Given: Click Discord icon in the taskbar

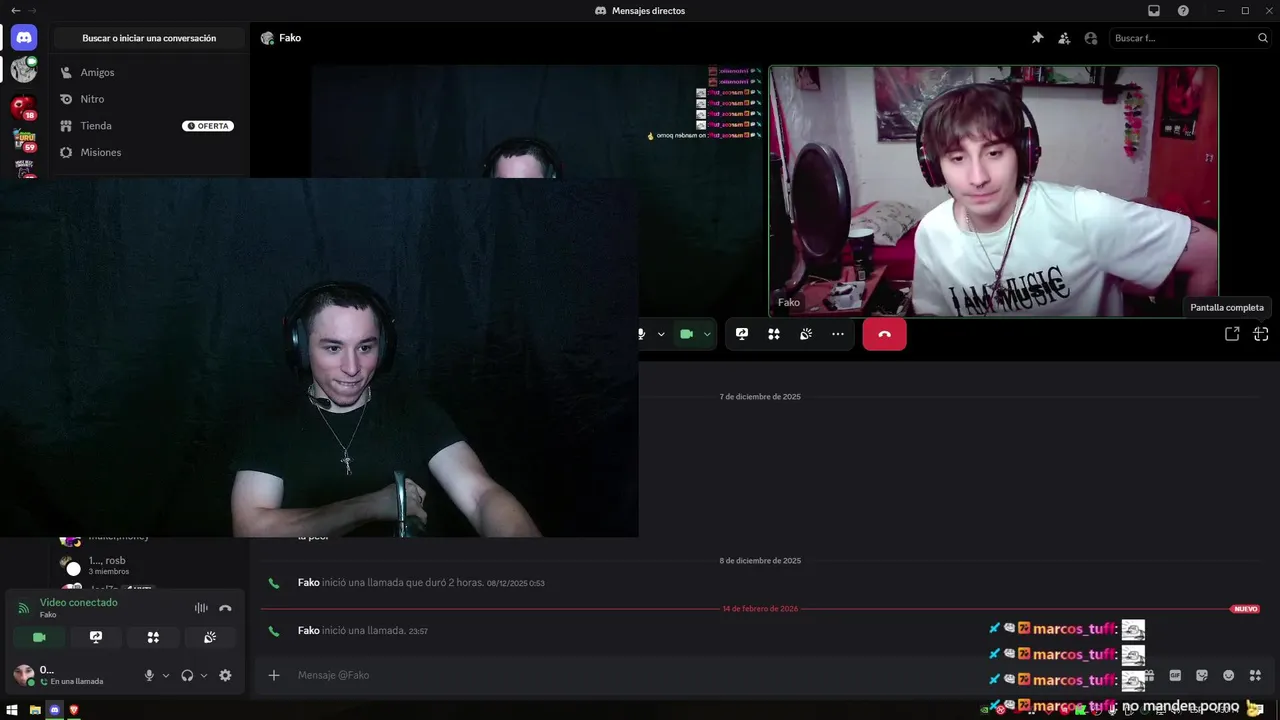Looking at the screenshot, I should coord(54,710).
